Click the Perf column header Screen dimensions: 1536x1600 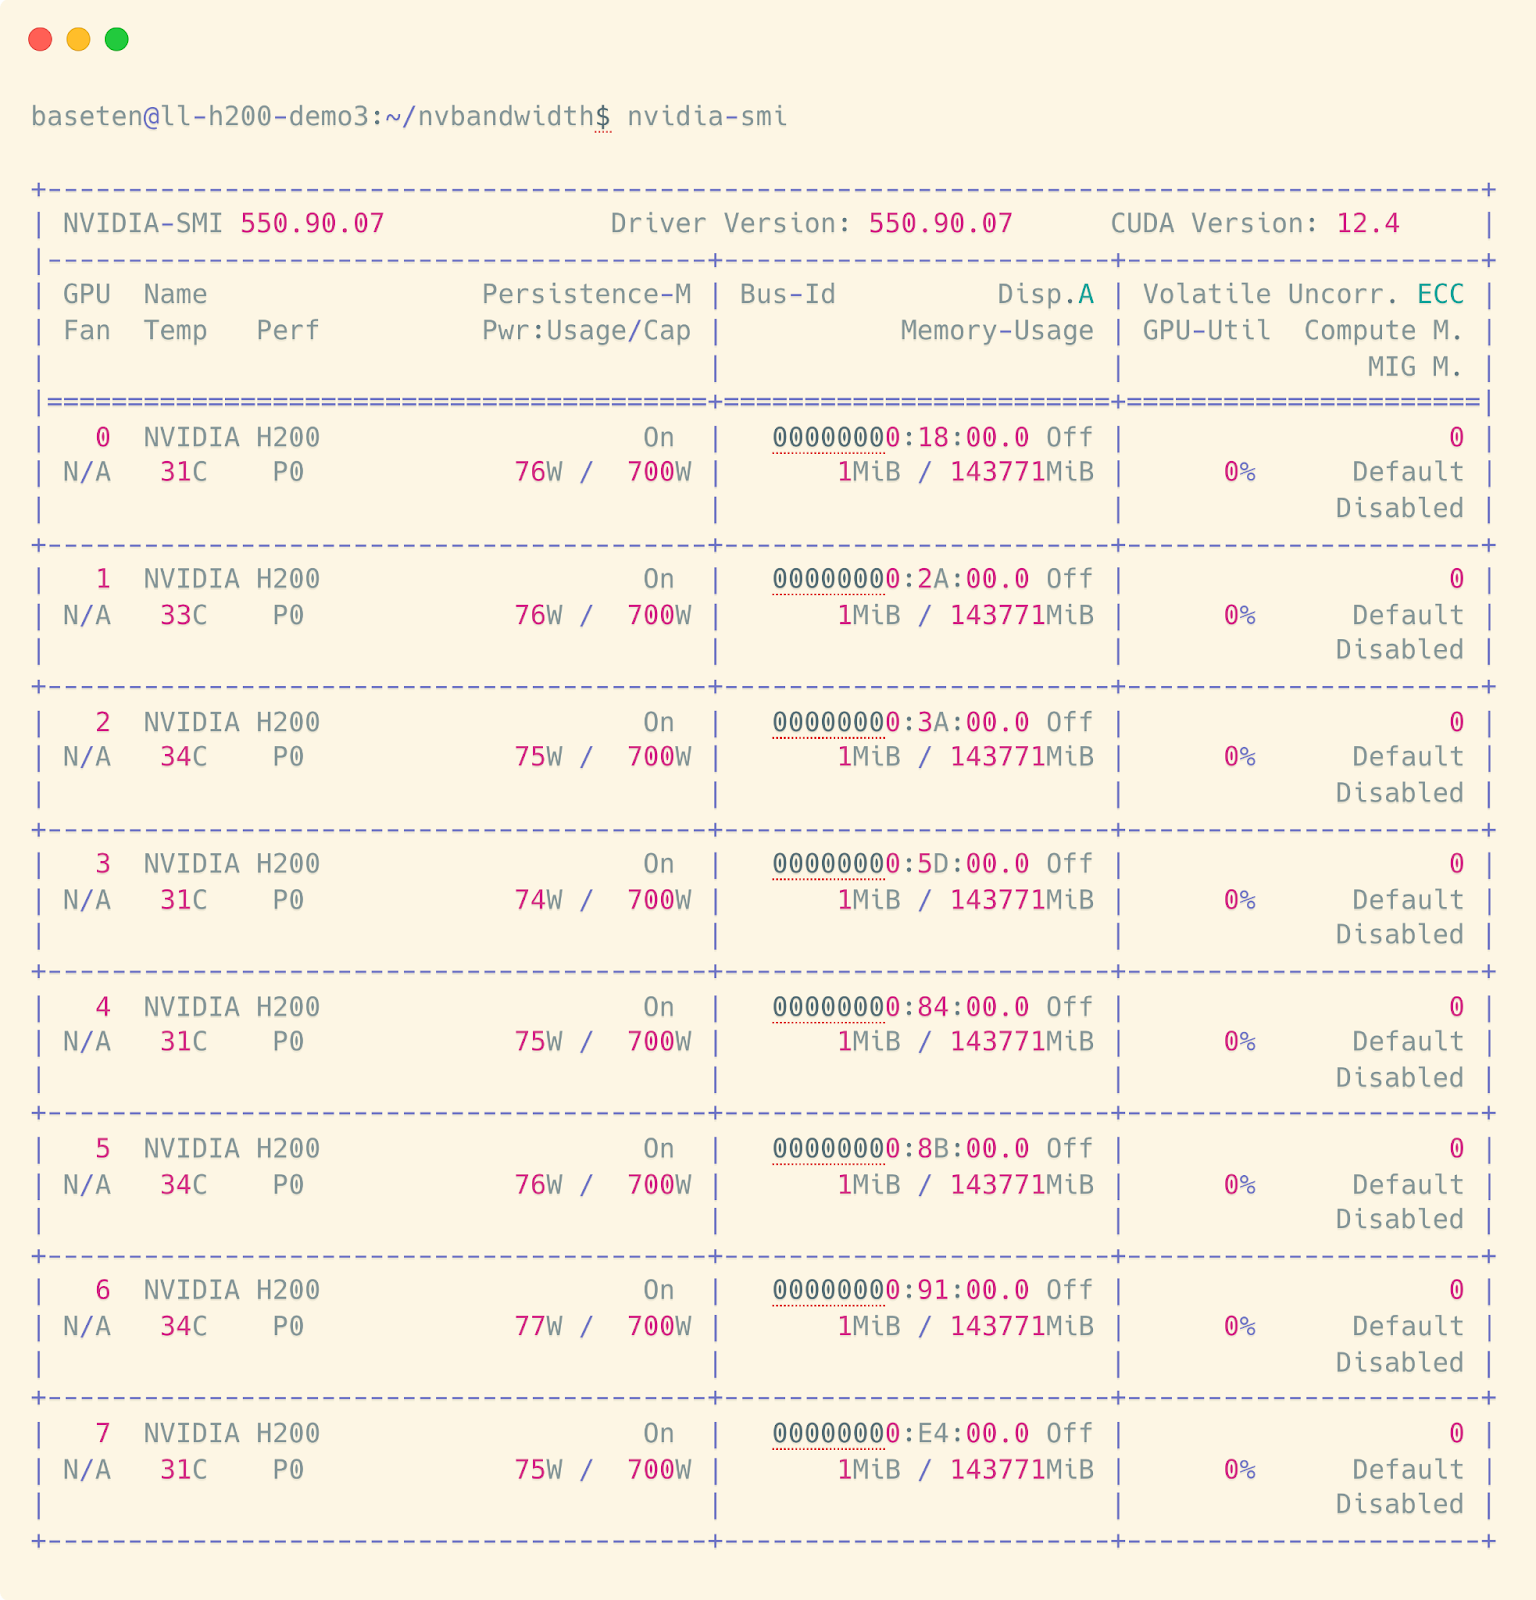pyautogui.click(x=288, y=331)
